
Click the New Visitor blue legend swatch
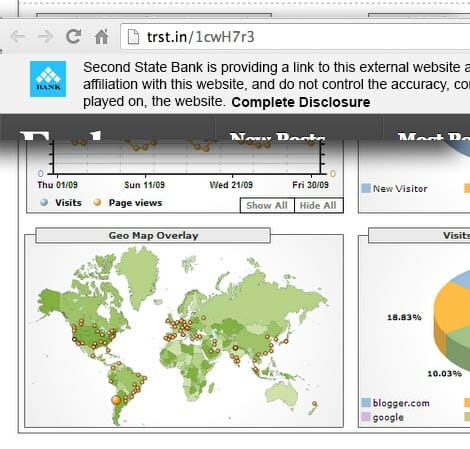[366, 188]
